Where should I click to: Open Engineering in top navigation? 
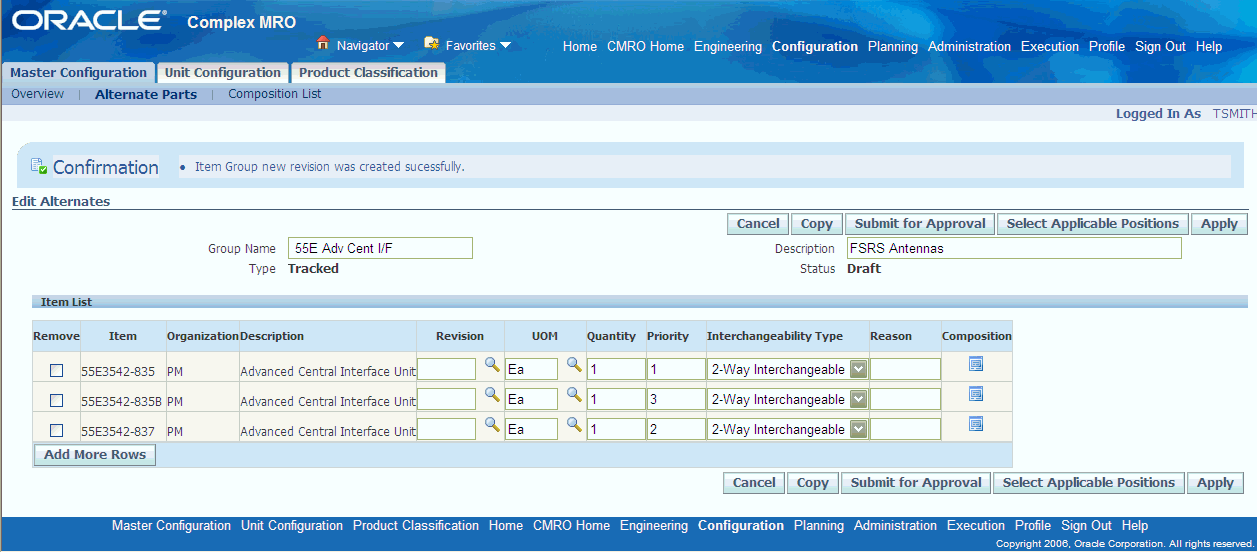click(728, 47)
